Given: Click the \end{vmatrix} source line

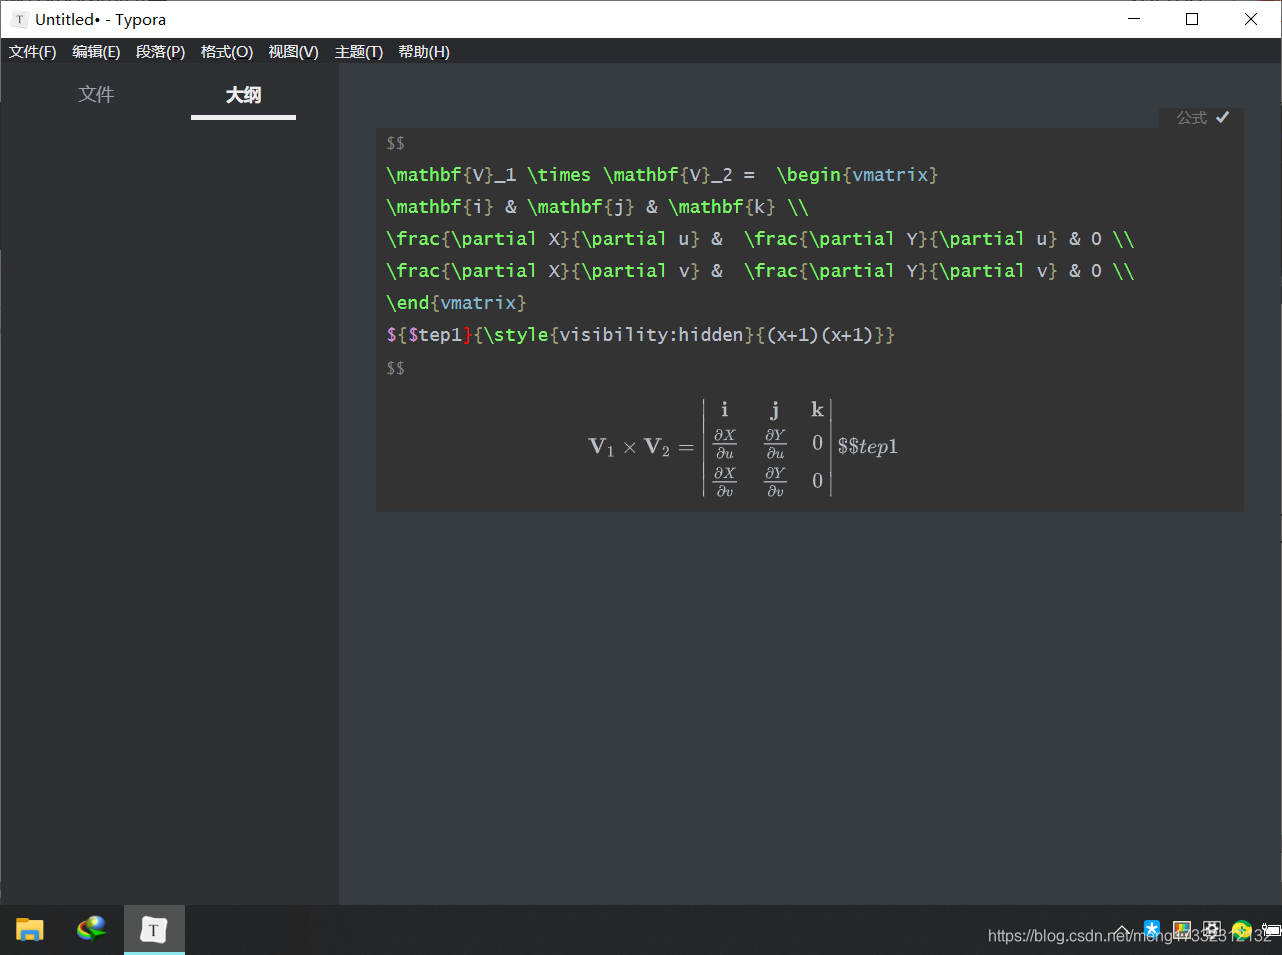Looking at the screenshot, I should pos(456,303).
